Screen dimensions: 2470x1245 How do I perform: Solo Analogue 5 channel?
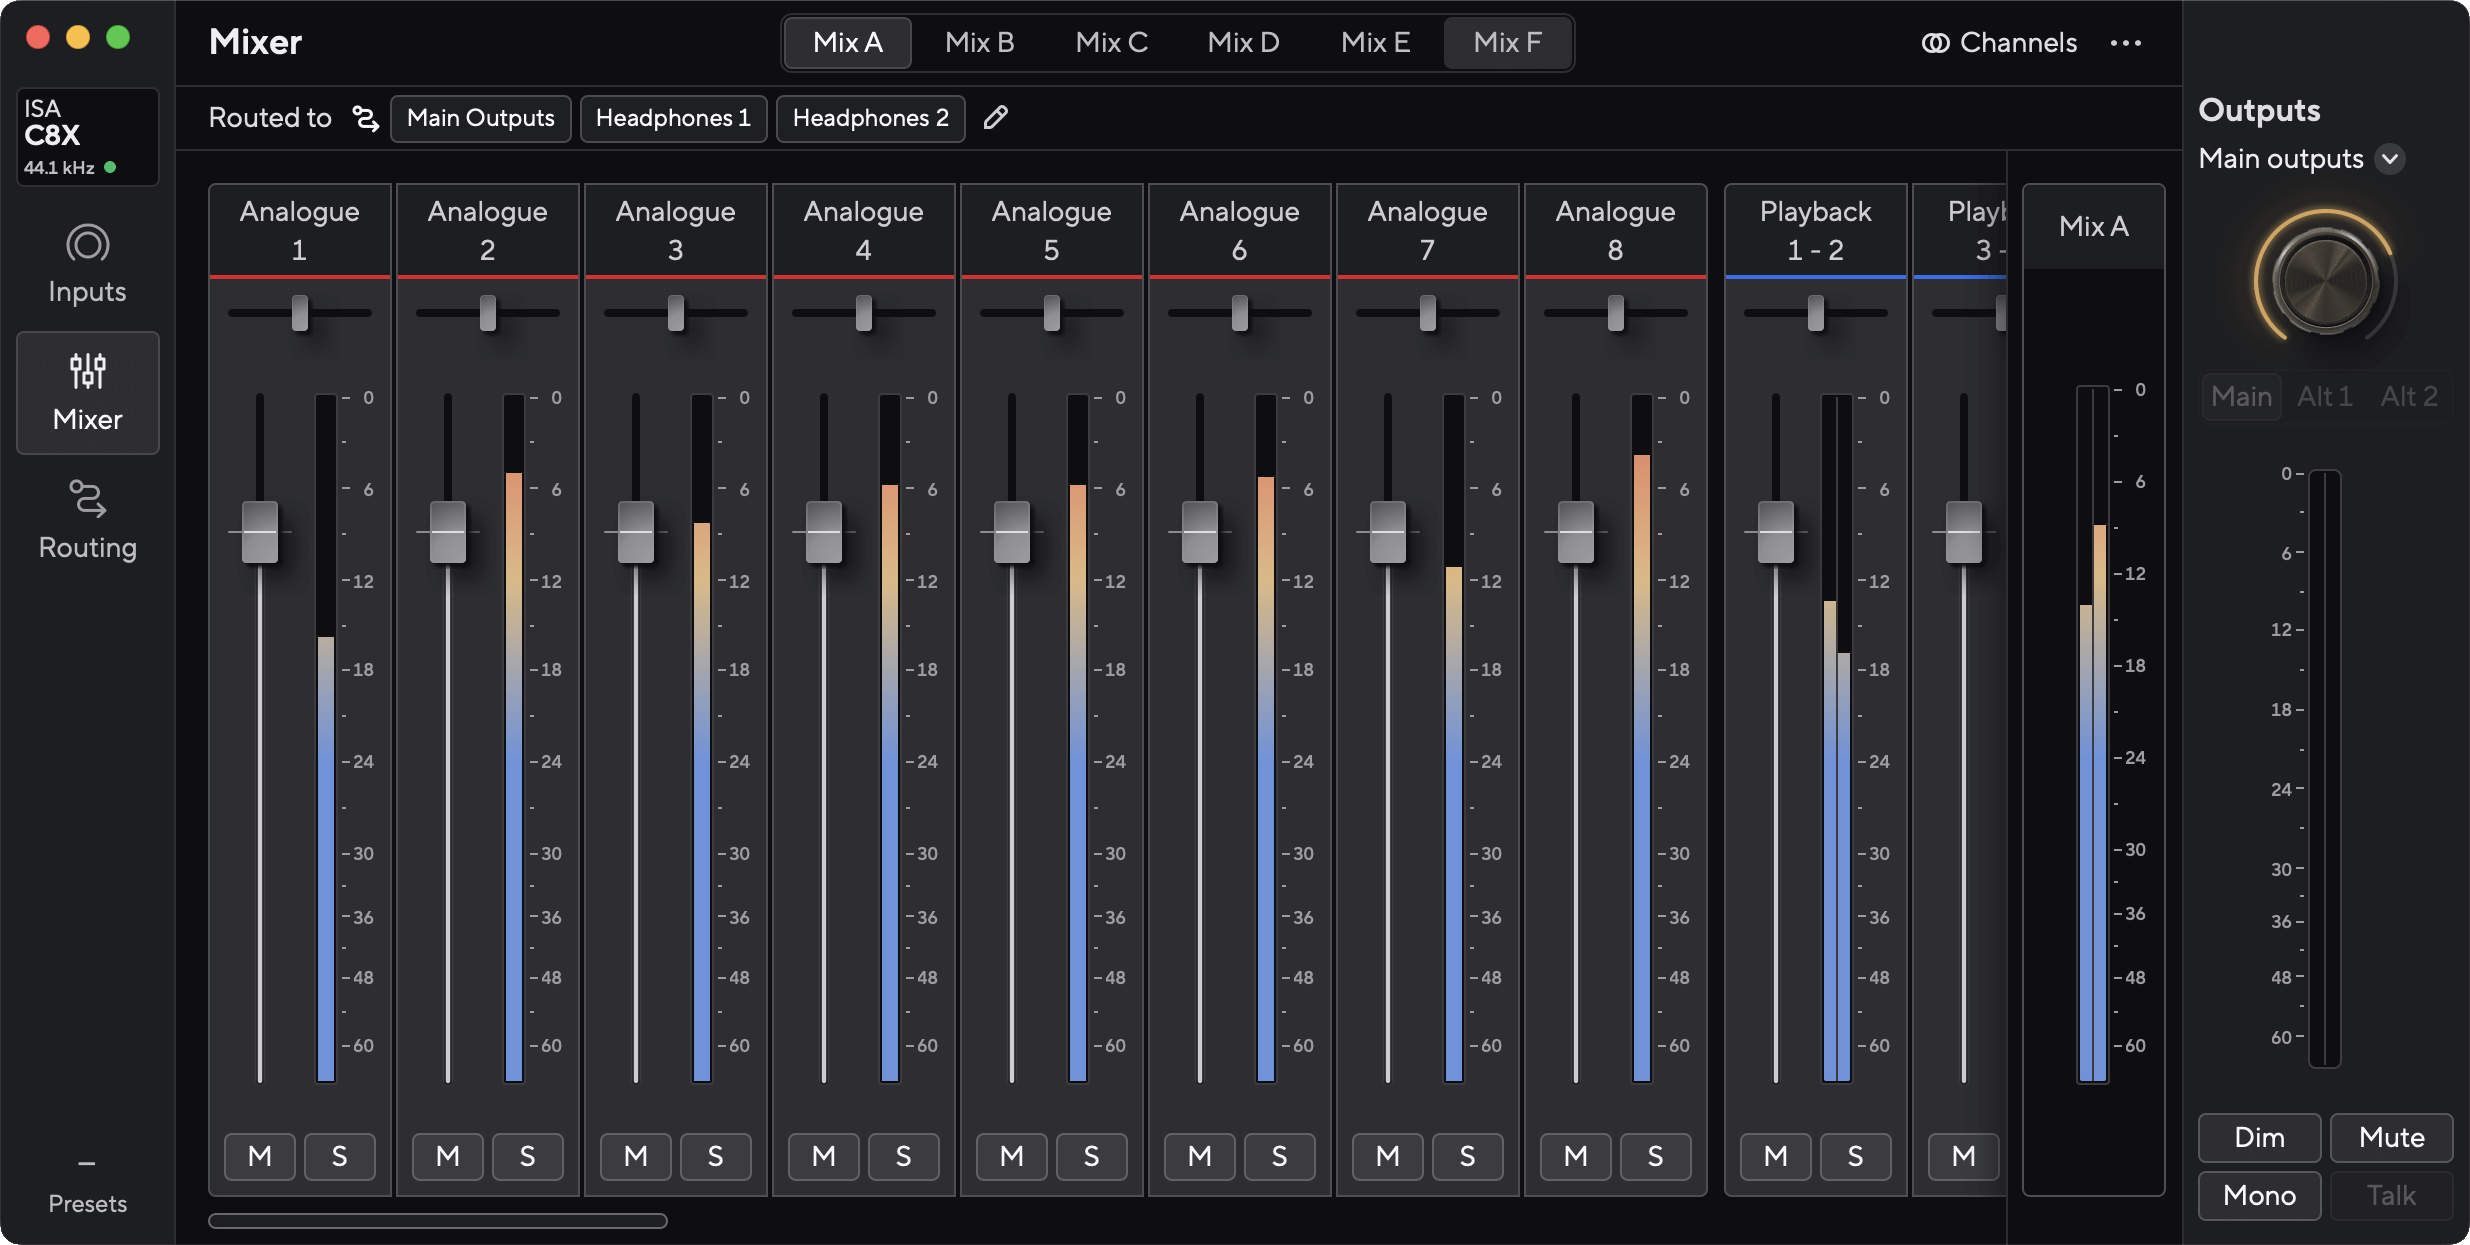(x=1092, y=1157)
